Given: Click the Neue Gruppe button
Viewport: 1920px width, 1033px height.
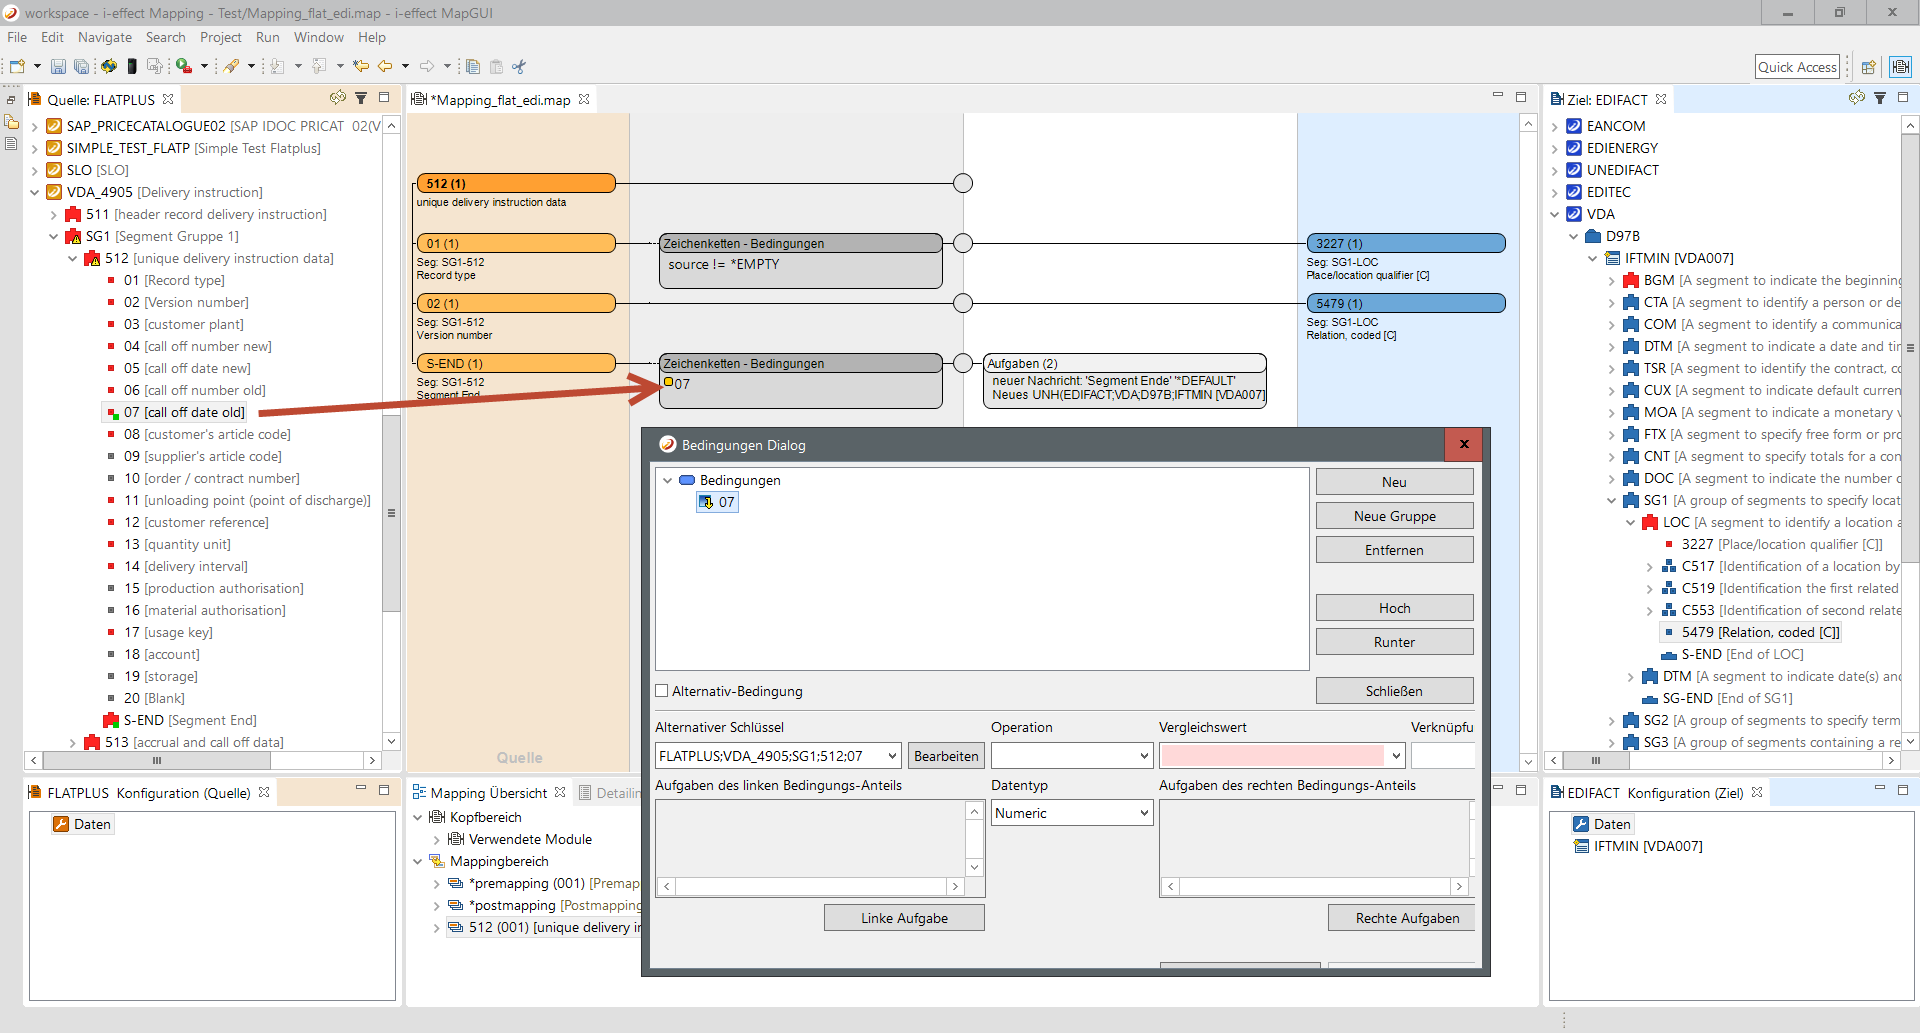Looking at the screenshot, I should click(x=1394, y=516).
